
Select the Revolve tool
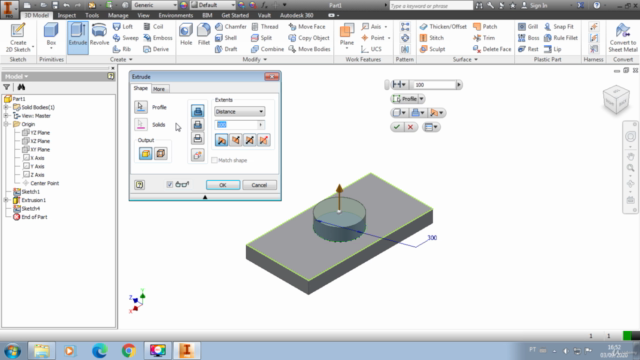(x=99, y=35)
